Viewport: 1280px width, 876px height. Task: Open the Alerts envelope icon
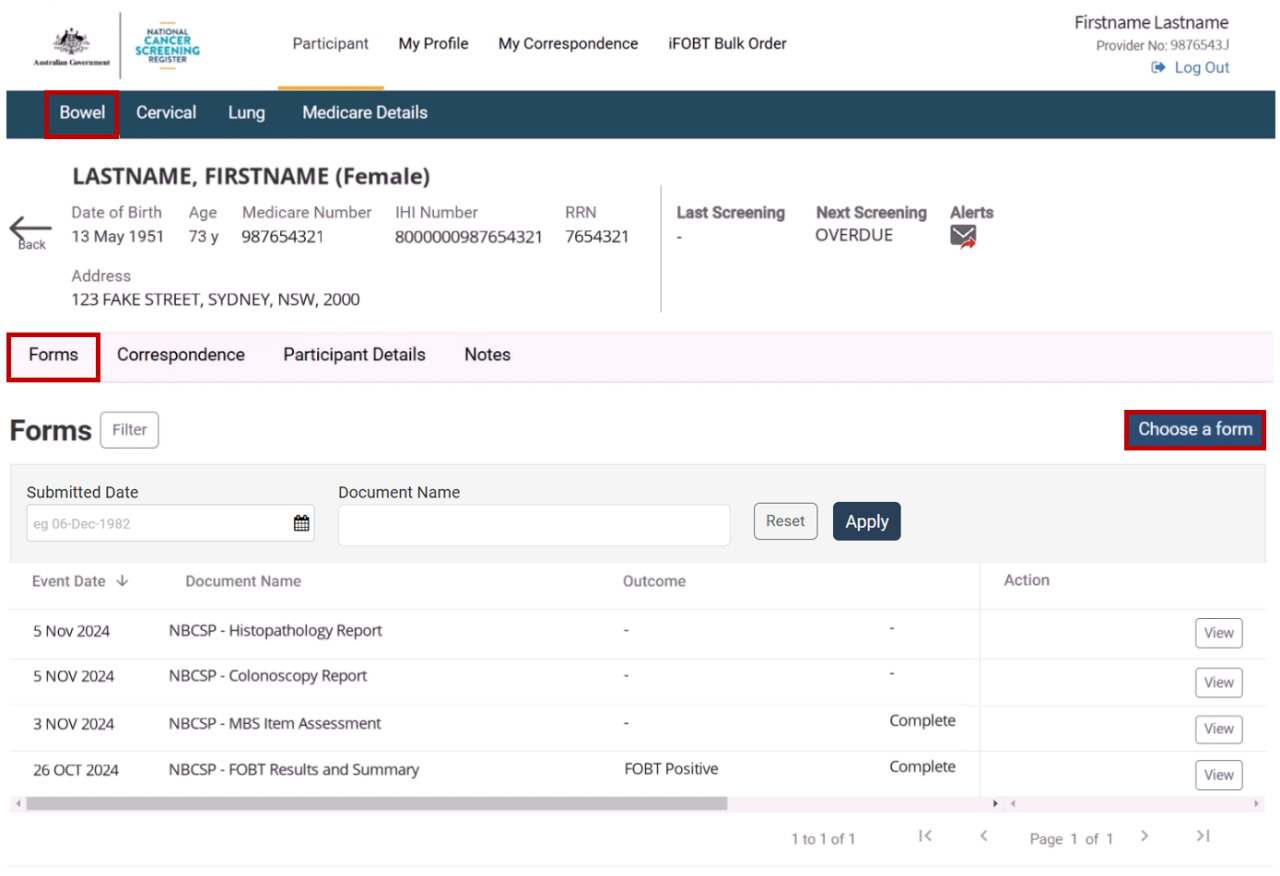(963, 237)
